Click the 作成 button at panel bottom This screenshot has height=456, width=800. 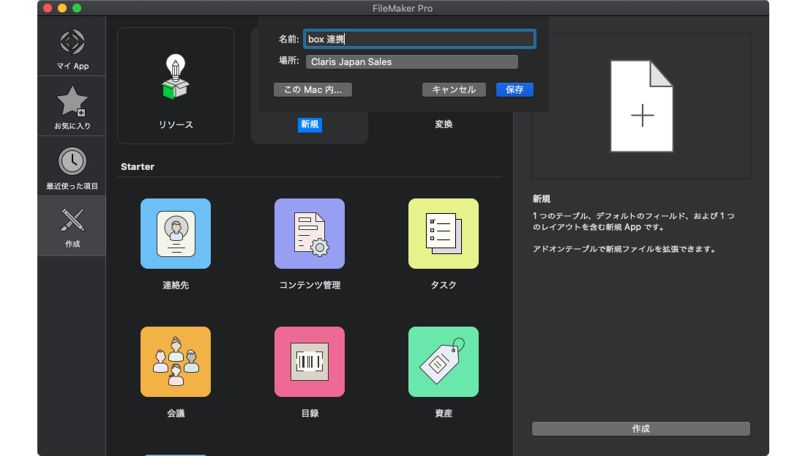[641, 428]
